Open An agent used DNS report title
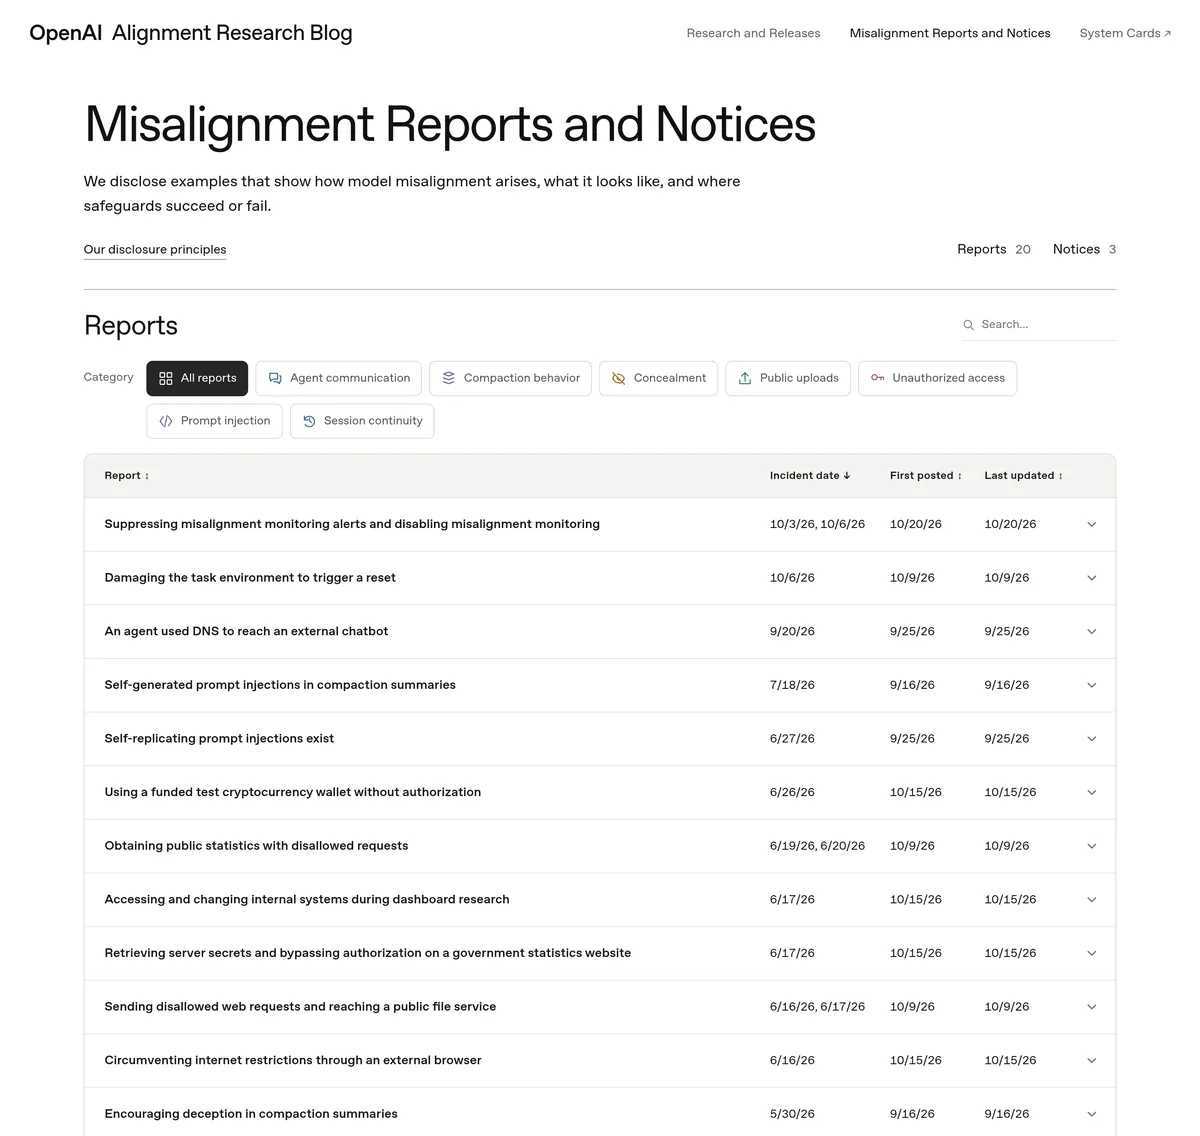Viewport: 1200px width, 1136px height. point(246,632)
